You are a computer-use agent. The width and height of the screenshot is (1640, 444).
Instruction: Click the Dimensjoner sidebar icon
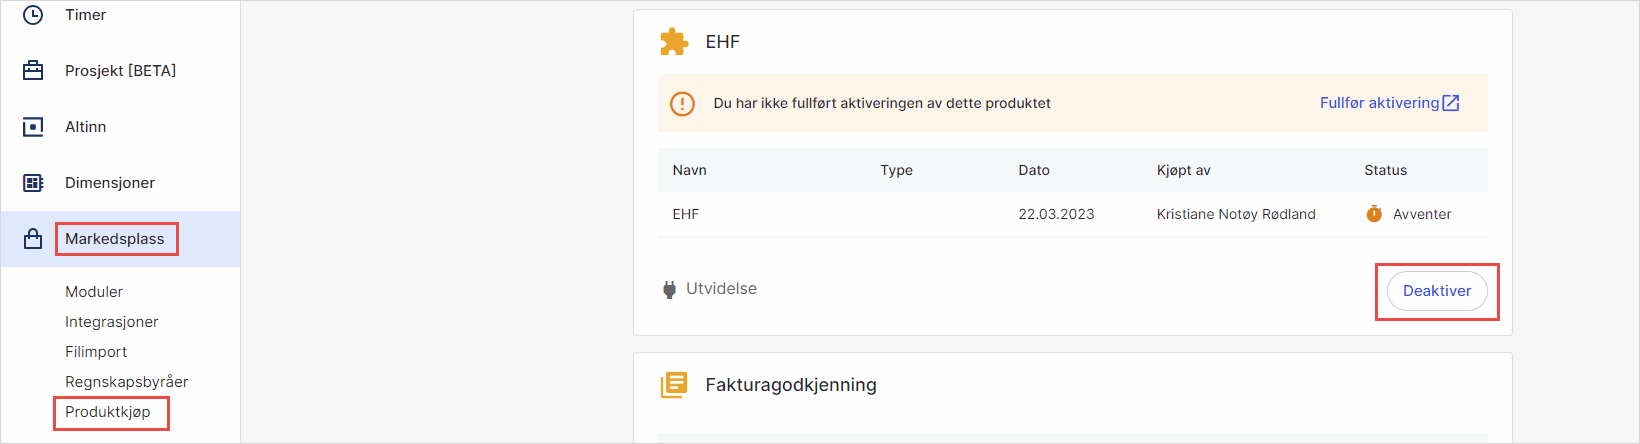point(33,183)
